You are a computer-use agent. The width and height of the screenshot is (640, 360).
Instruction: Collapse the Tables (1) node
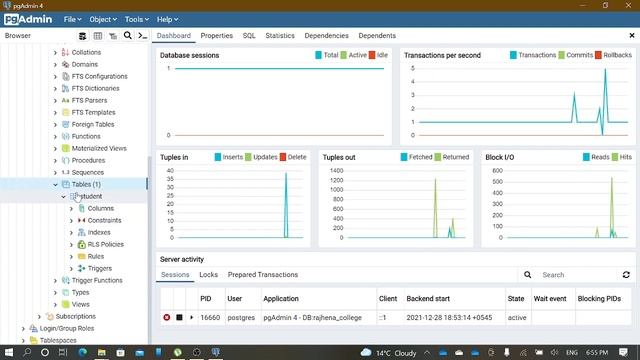pos(55,184)
